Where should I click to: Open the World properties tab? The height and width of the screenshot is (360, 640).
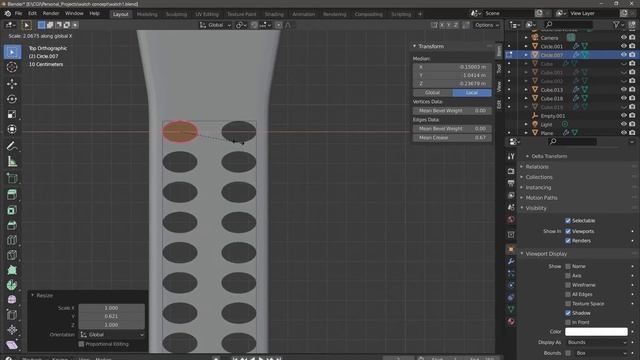(511, 220)
